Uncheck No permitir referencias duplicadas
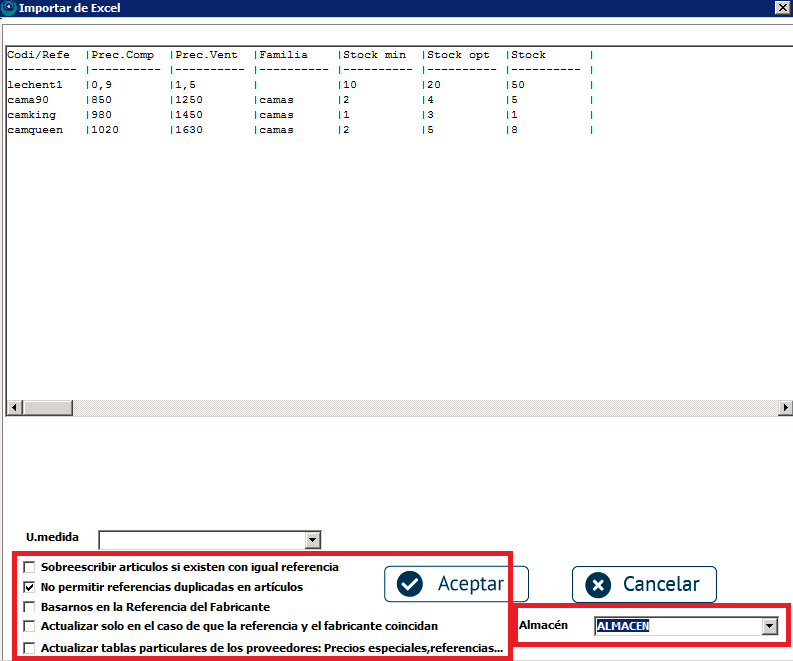This screenshot has width=793, height=661. pyautogui.click(x=28, y=587)
